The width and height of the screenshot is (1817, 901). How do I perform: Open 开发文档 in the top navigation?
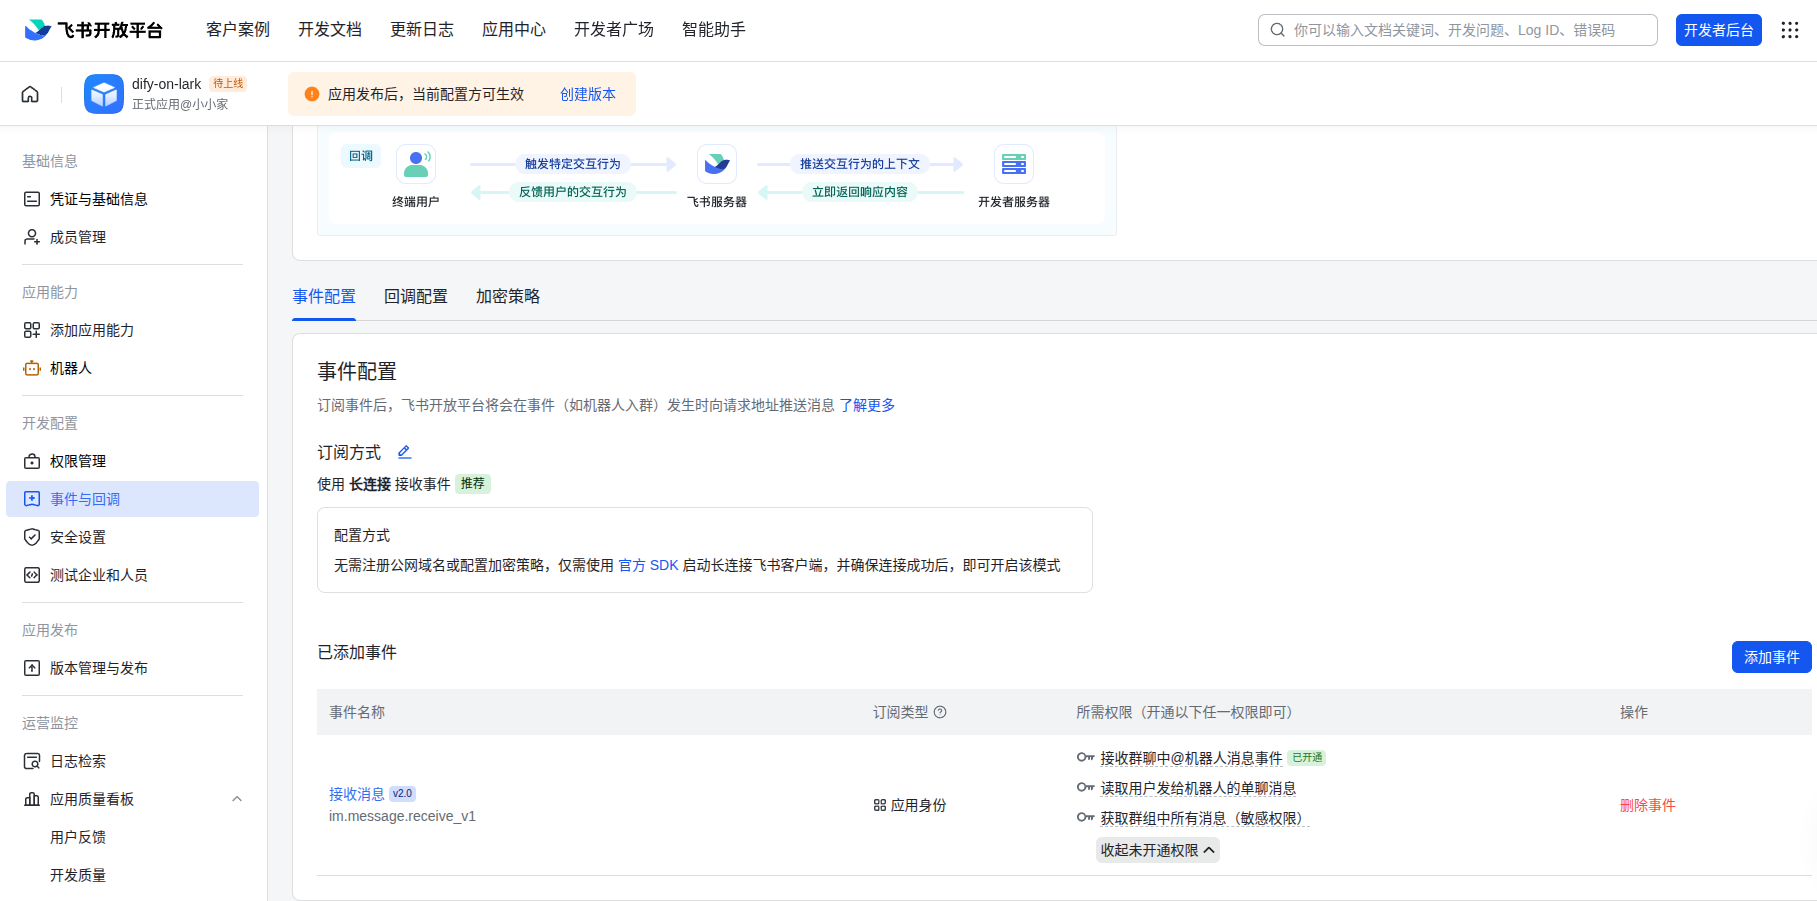point(330,30)
